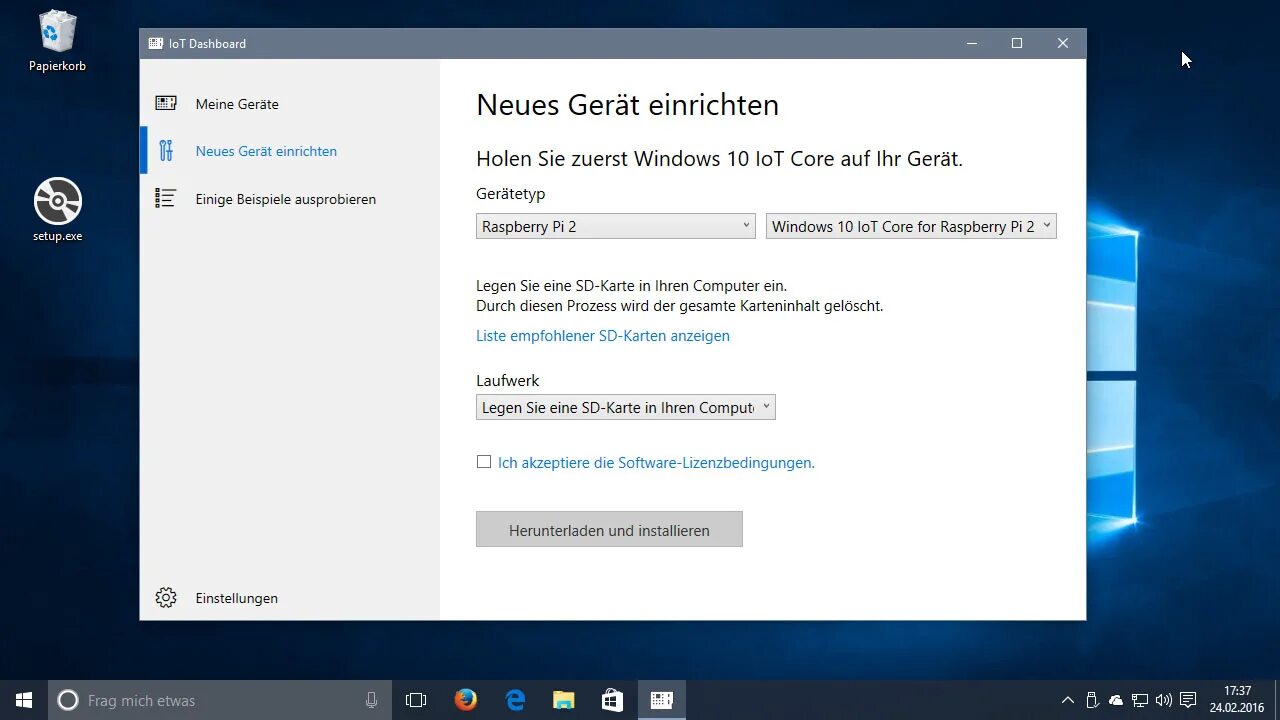Click the network tray icon
The height and width of the screenshot is (720, 1280).
[x=1140, y=700]
